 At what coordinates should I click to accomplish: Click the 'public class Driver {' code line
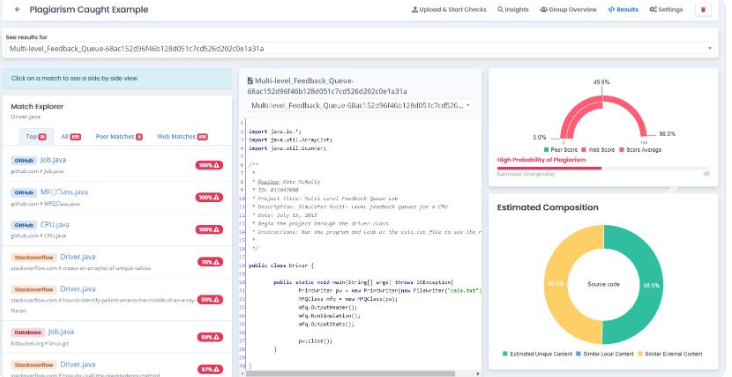[281, 265]
